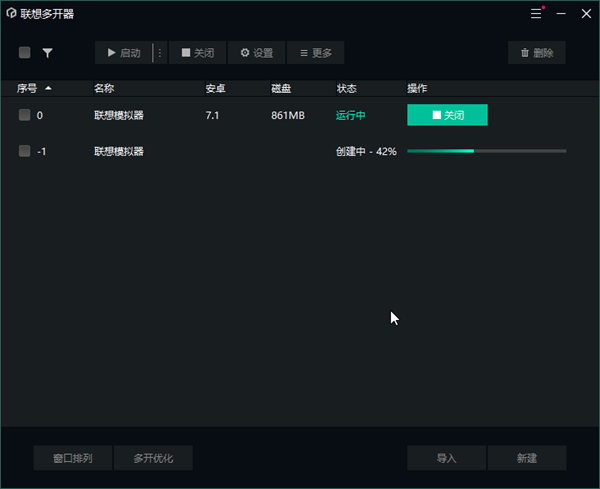Check the checkbox for emulator 0
This screenshot has width=600, height=489.
tap(24, 115)
